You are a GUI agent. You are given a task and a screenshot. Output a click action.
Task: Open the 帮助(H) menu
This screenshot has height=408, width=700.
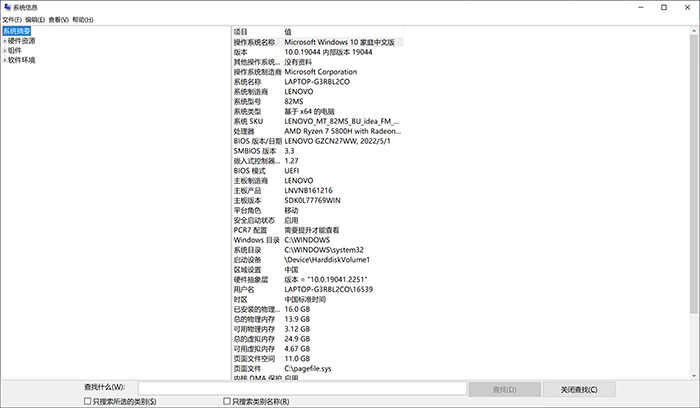pos(83,19)
